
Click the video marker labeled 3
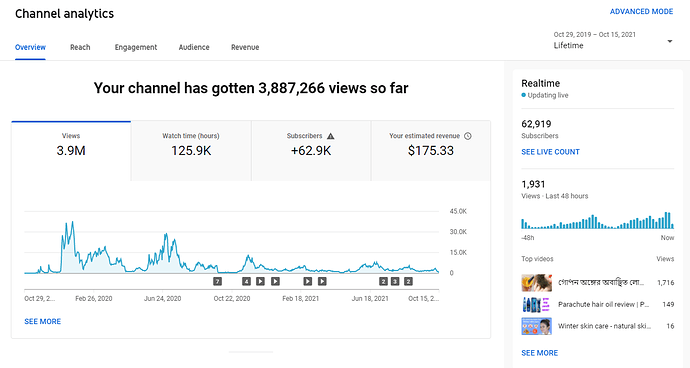click(395, 281)
